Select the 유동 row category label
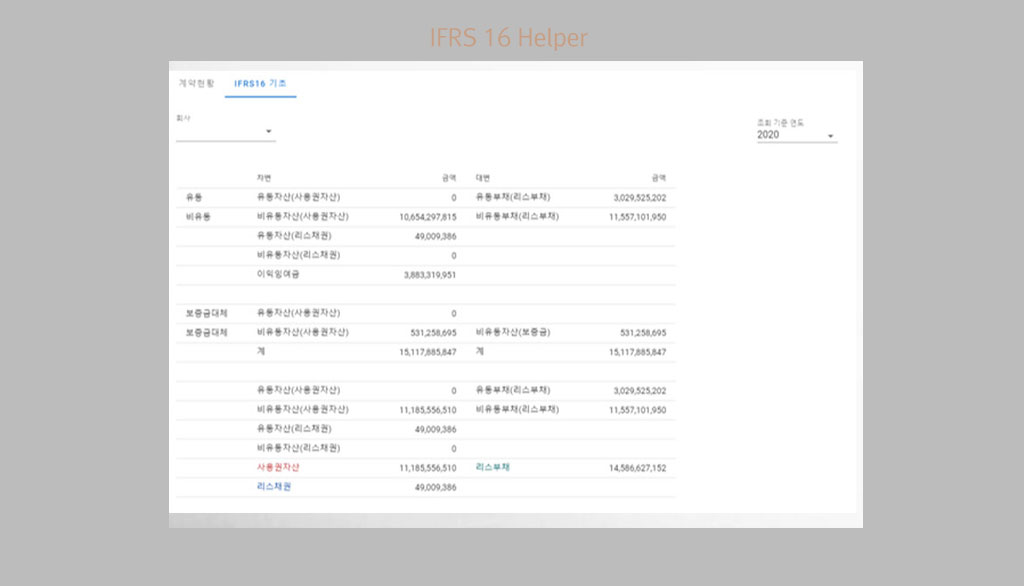This screenshot has width=1024, height=586. pos(194,197)
